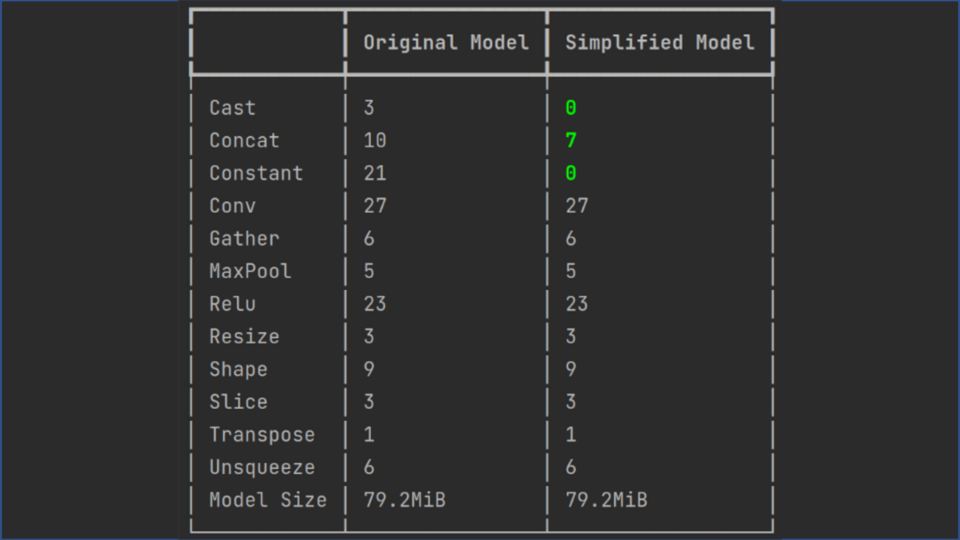
Task: Click the Original Model value 21 for Constant
Action: point(375,173)
